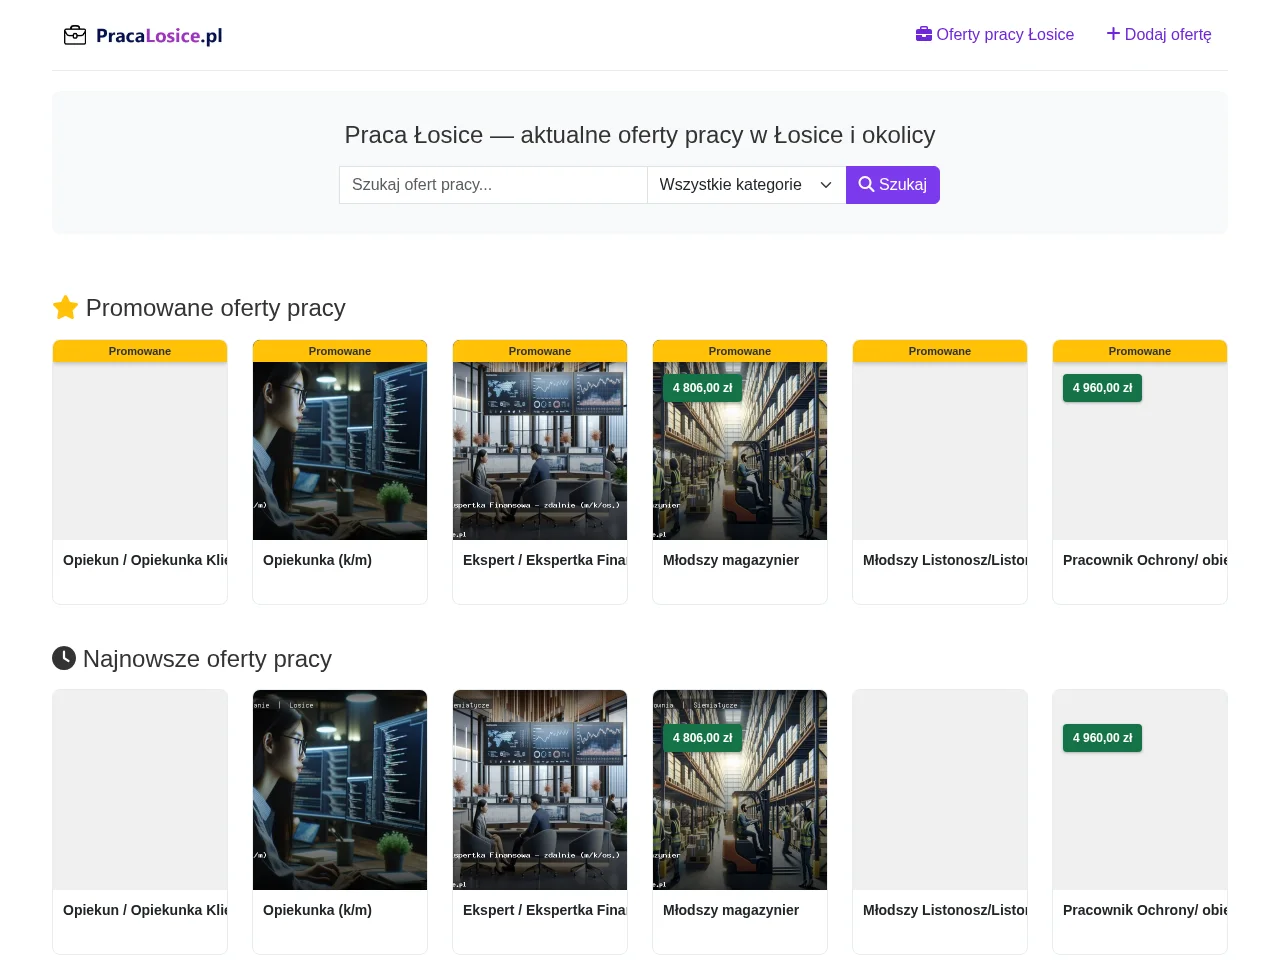Click 4 806,00 zł badge in Najnowsze section
The width and height of the screenshot is (1280, 960).
[702, 738]
